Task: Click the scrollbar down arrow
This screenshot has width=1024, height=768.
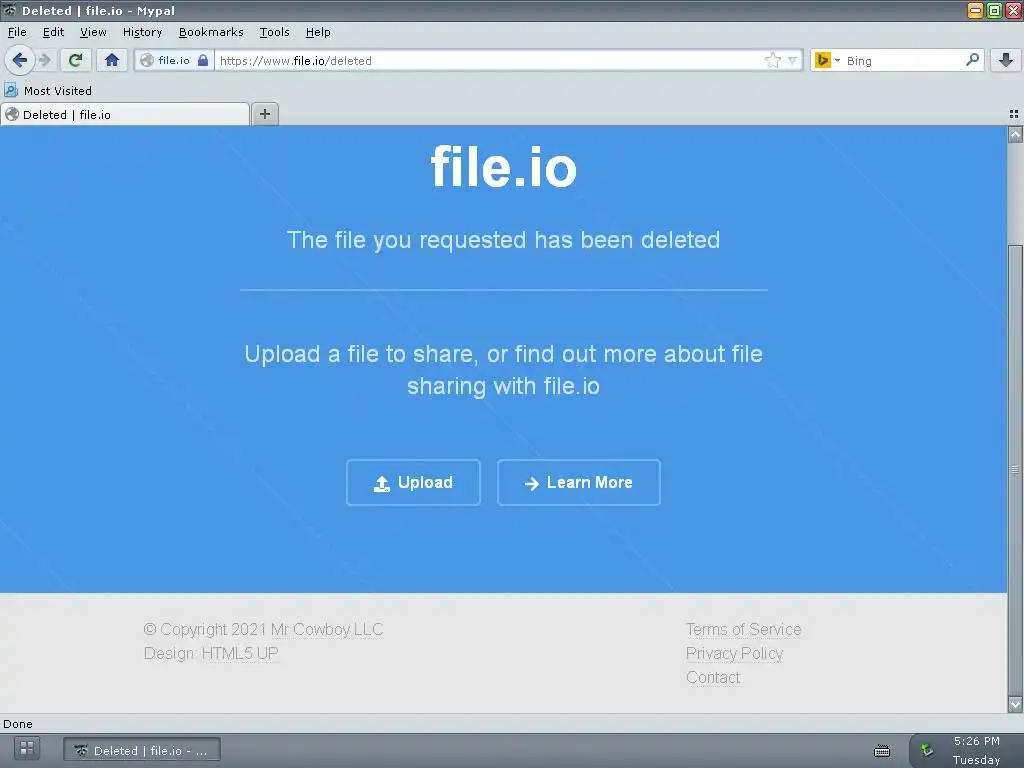Action: pyautogui.click(x=1015, y=705)
